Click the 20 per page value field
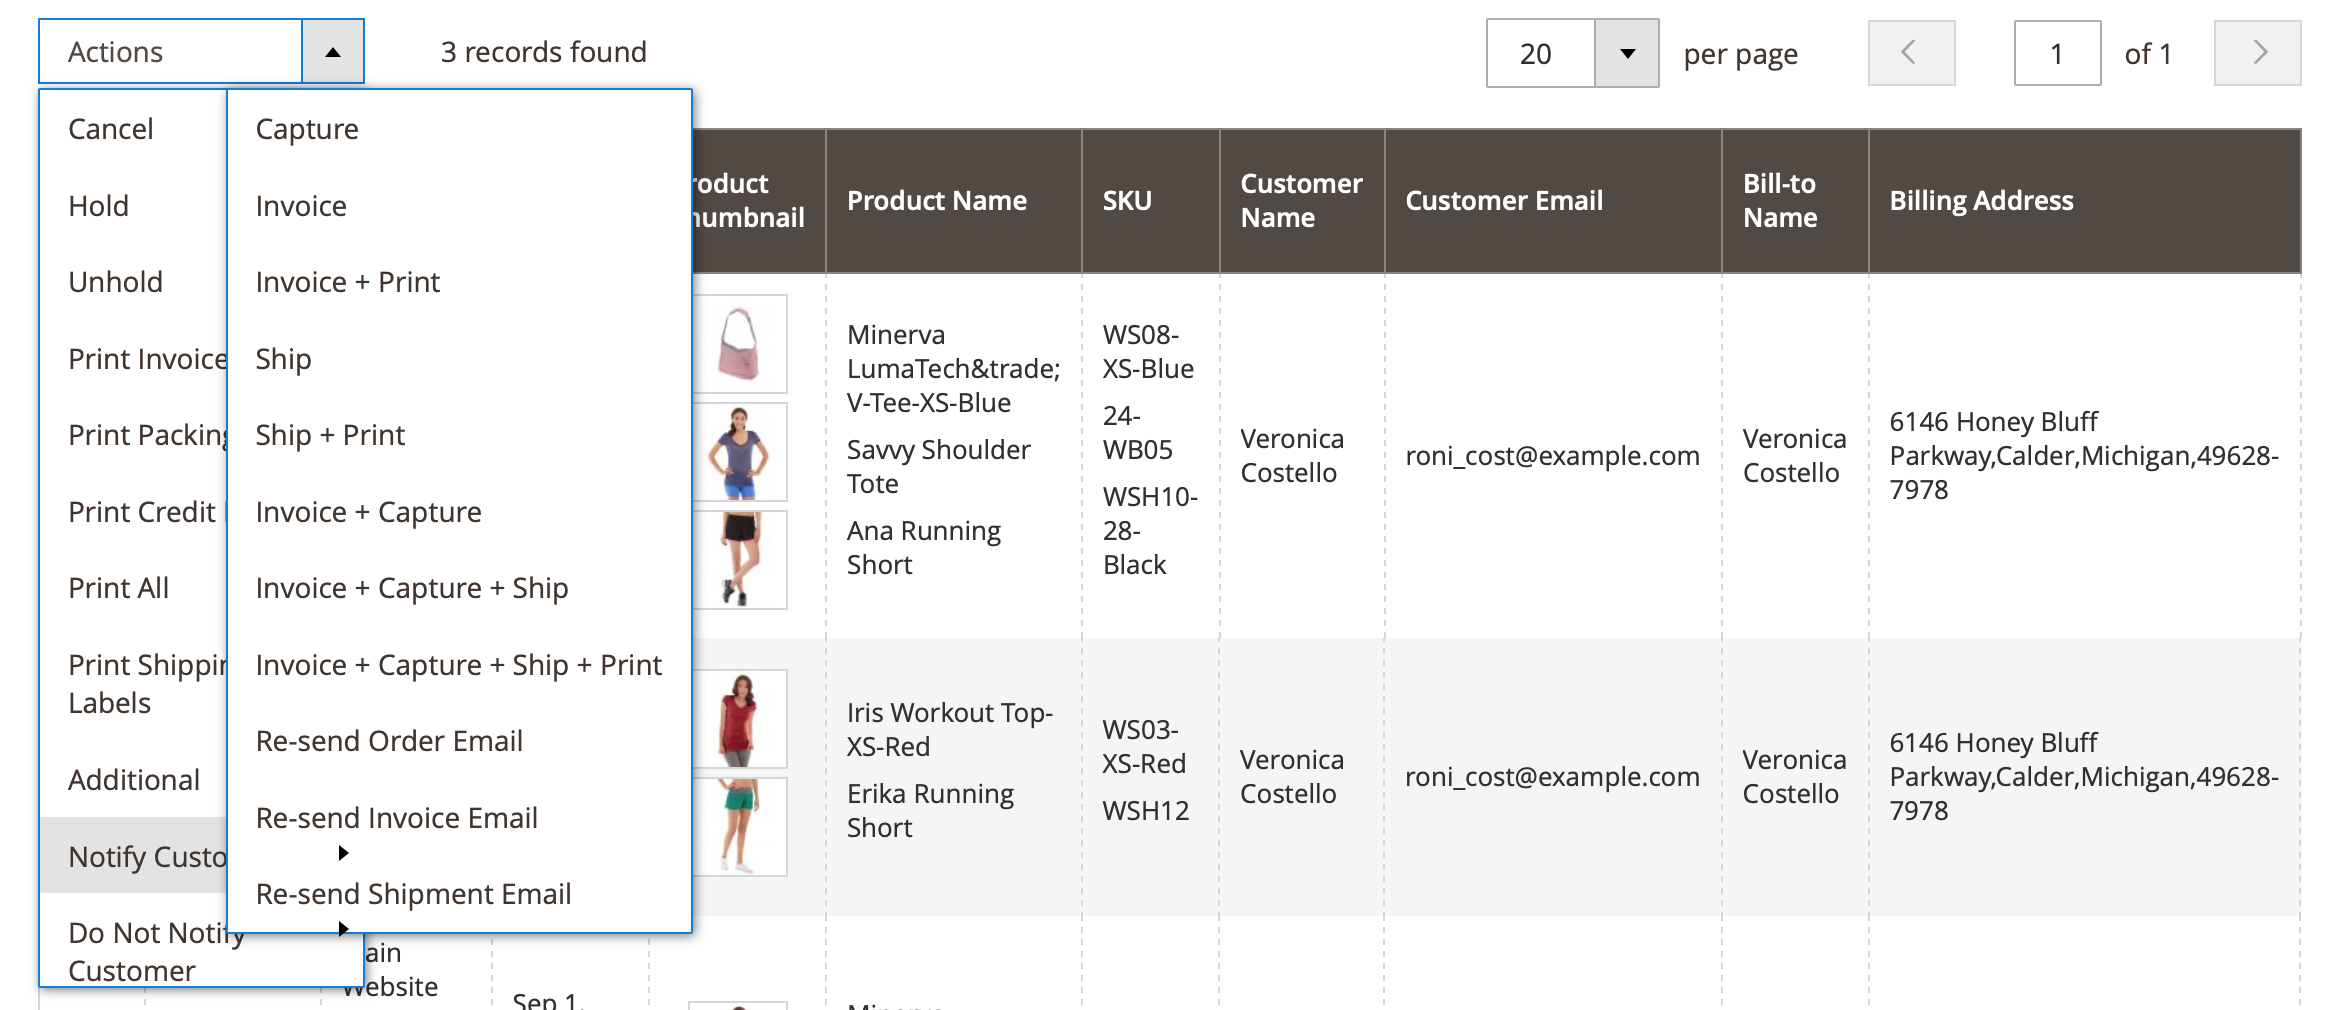 1541,54
